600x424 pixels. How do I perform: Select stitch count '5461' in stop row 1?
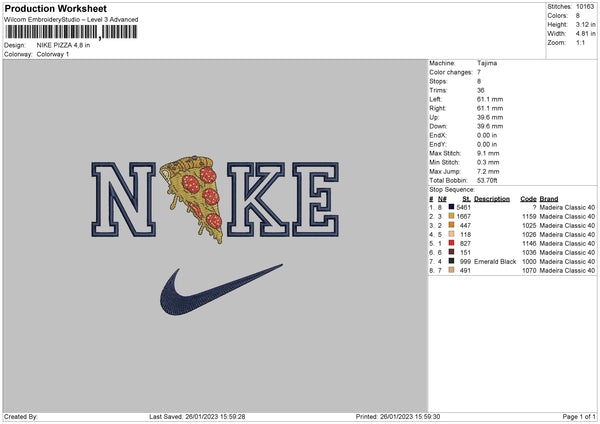tap(463, 207)
